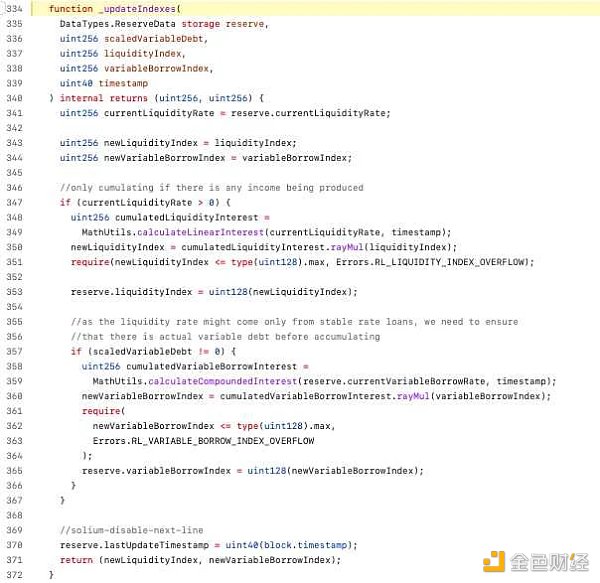Click the function name _updateIndexes
The height and width of the screenshot is (583, 600).
point(137,8)
